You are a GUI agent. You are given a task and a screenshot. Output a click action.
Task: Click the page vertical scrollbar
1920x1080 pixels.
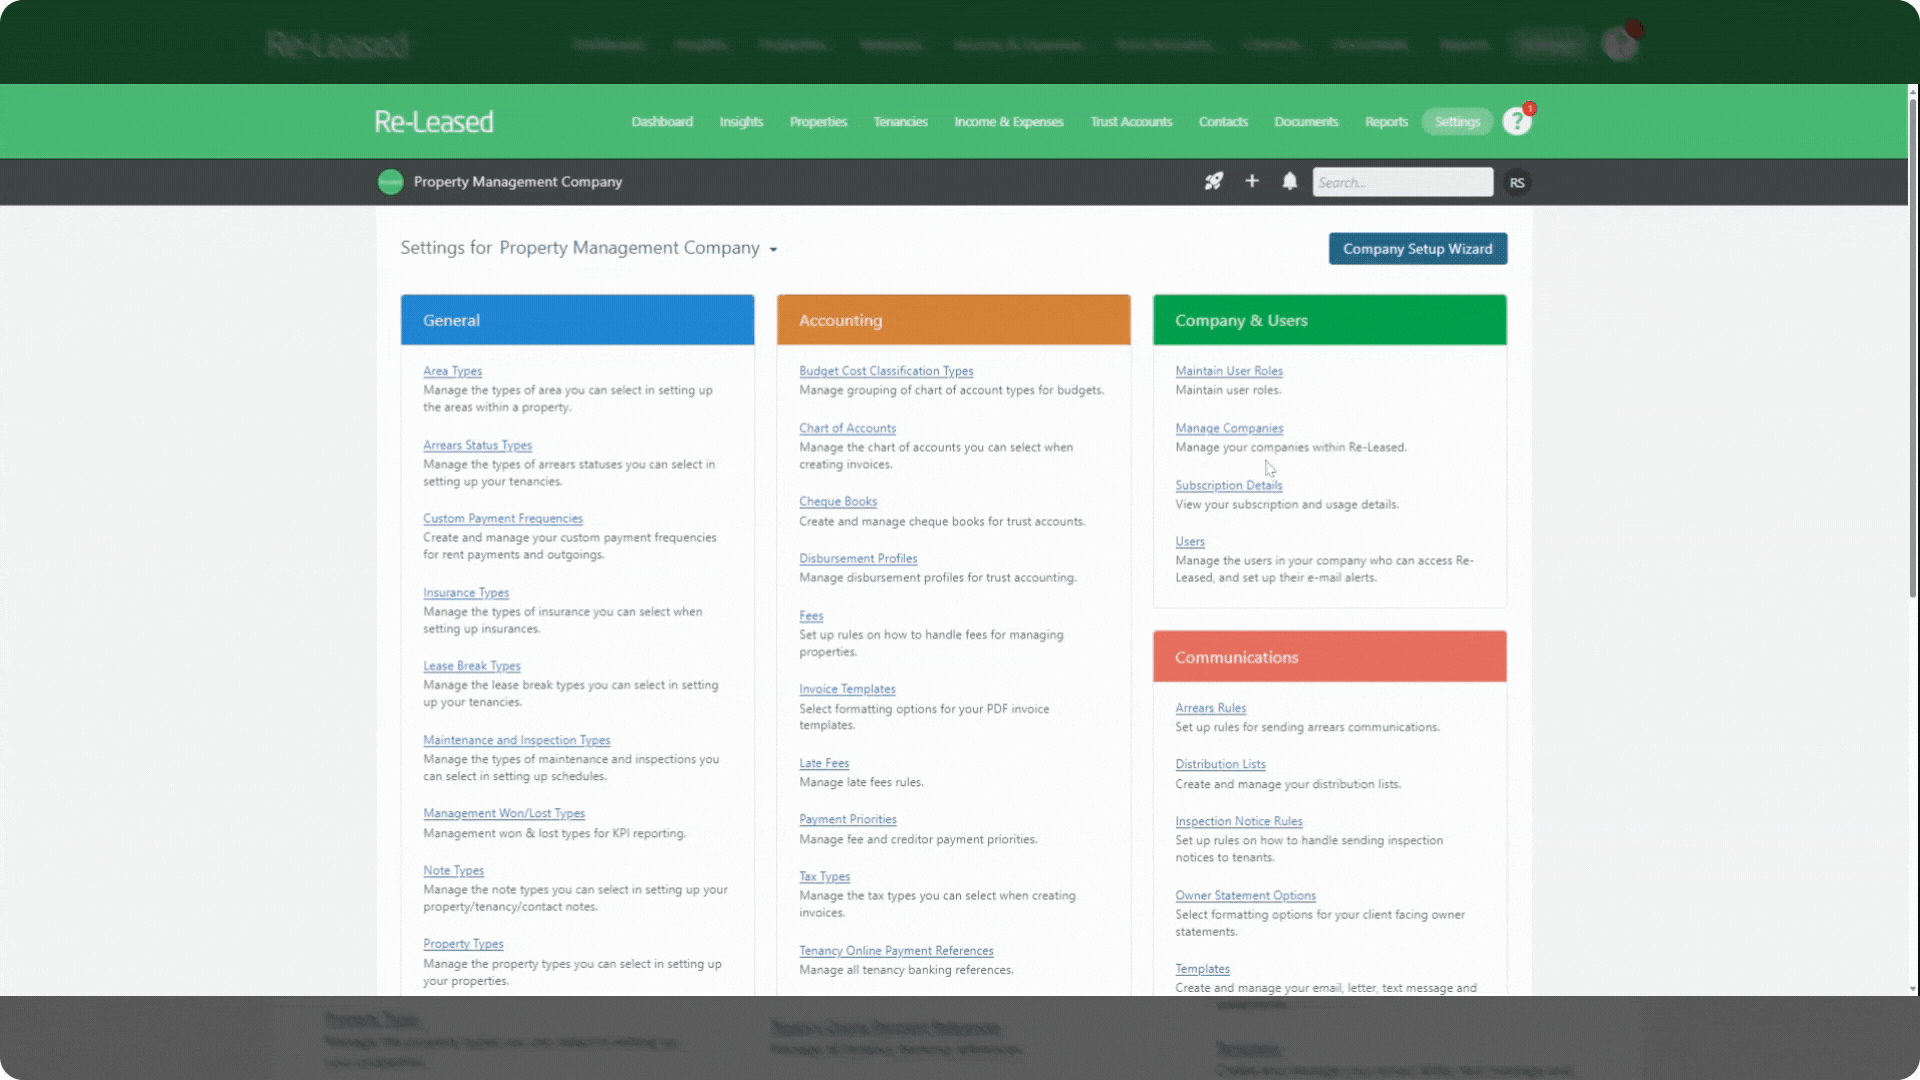[1912, 350]
